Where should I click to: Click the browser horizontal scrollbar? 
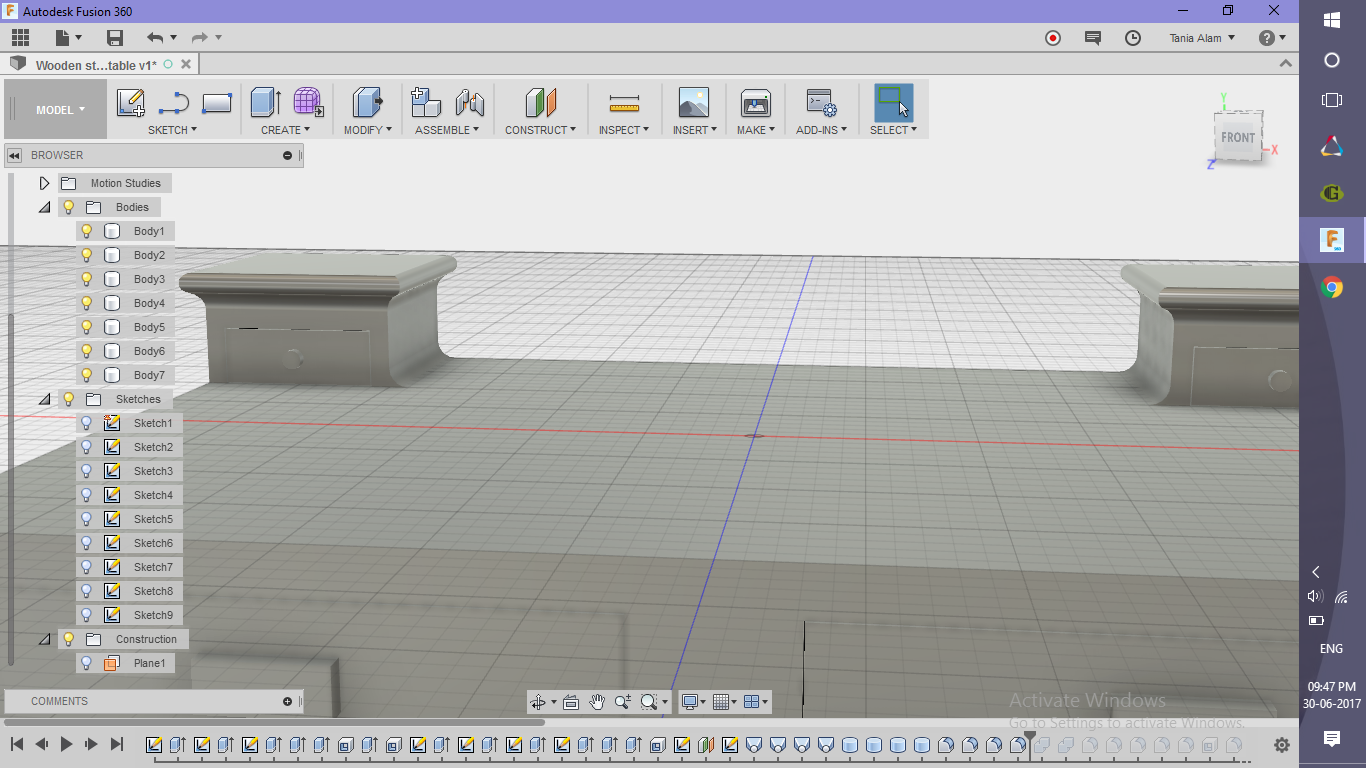pyautogui.click(x=275, y=722)
